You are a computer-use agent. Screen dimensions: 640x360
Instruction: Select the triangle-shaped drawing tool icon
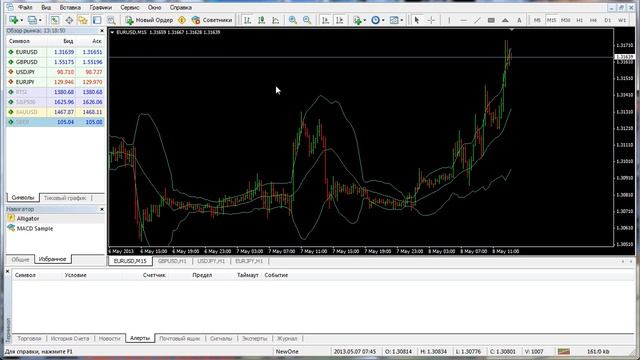pos(505,20)
